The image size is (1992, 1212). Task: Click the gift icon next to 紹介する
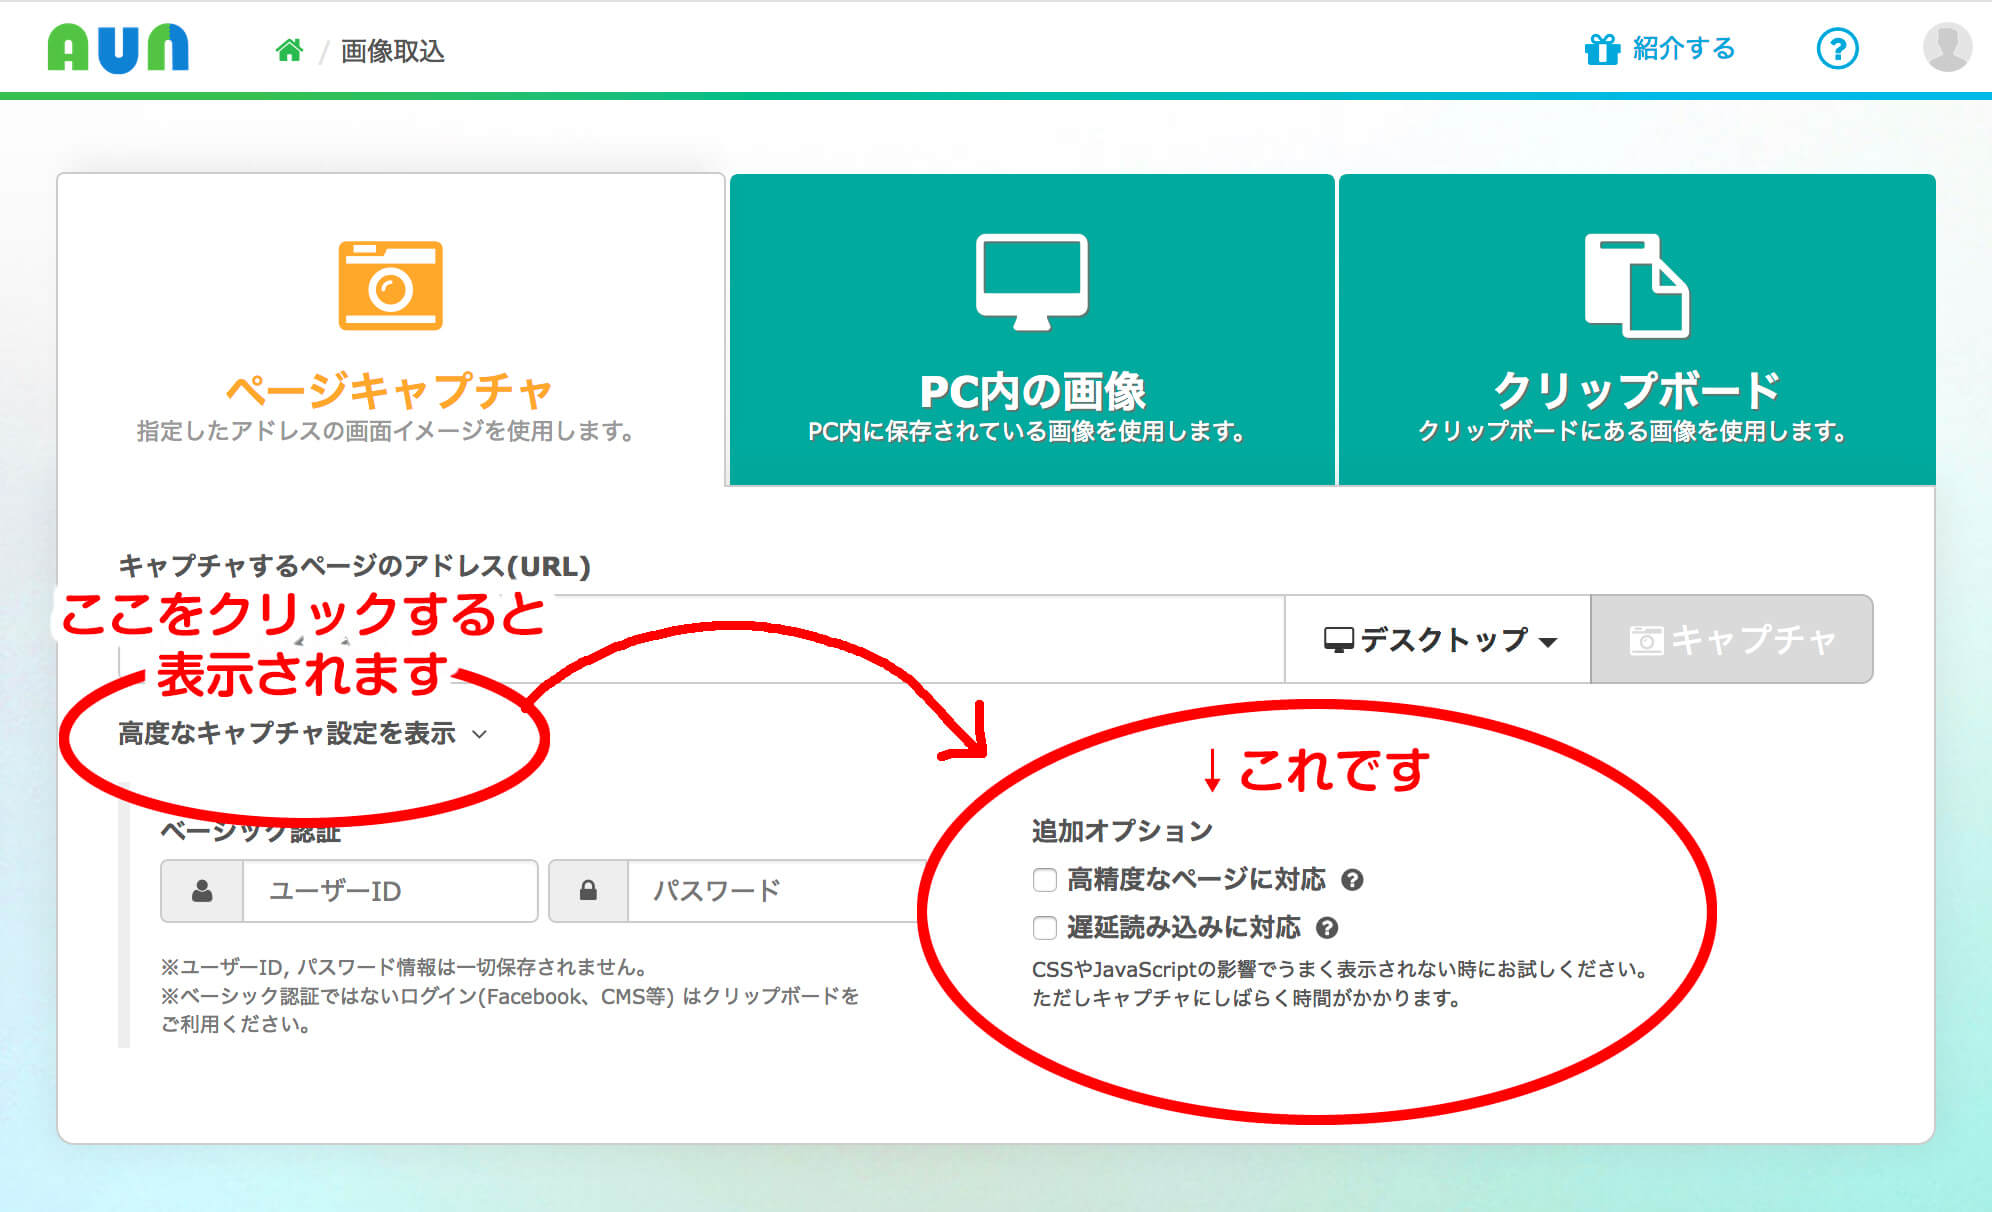point(1602,49)
